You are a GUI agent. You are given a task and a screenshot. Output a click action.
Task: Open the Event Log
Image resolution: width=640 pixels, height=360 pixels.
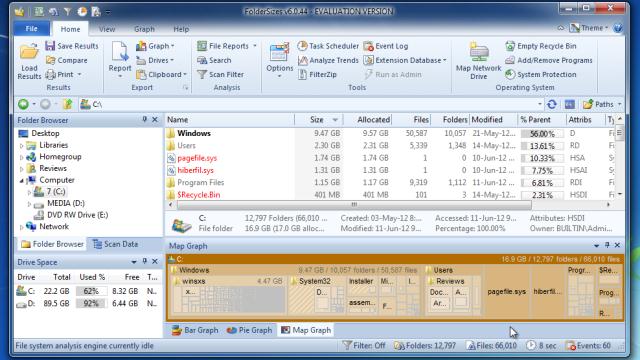(386, 46)
